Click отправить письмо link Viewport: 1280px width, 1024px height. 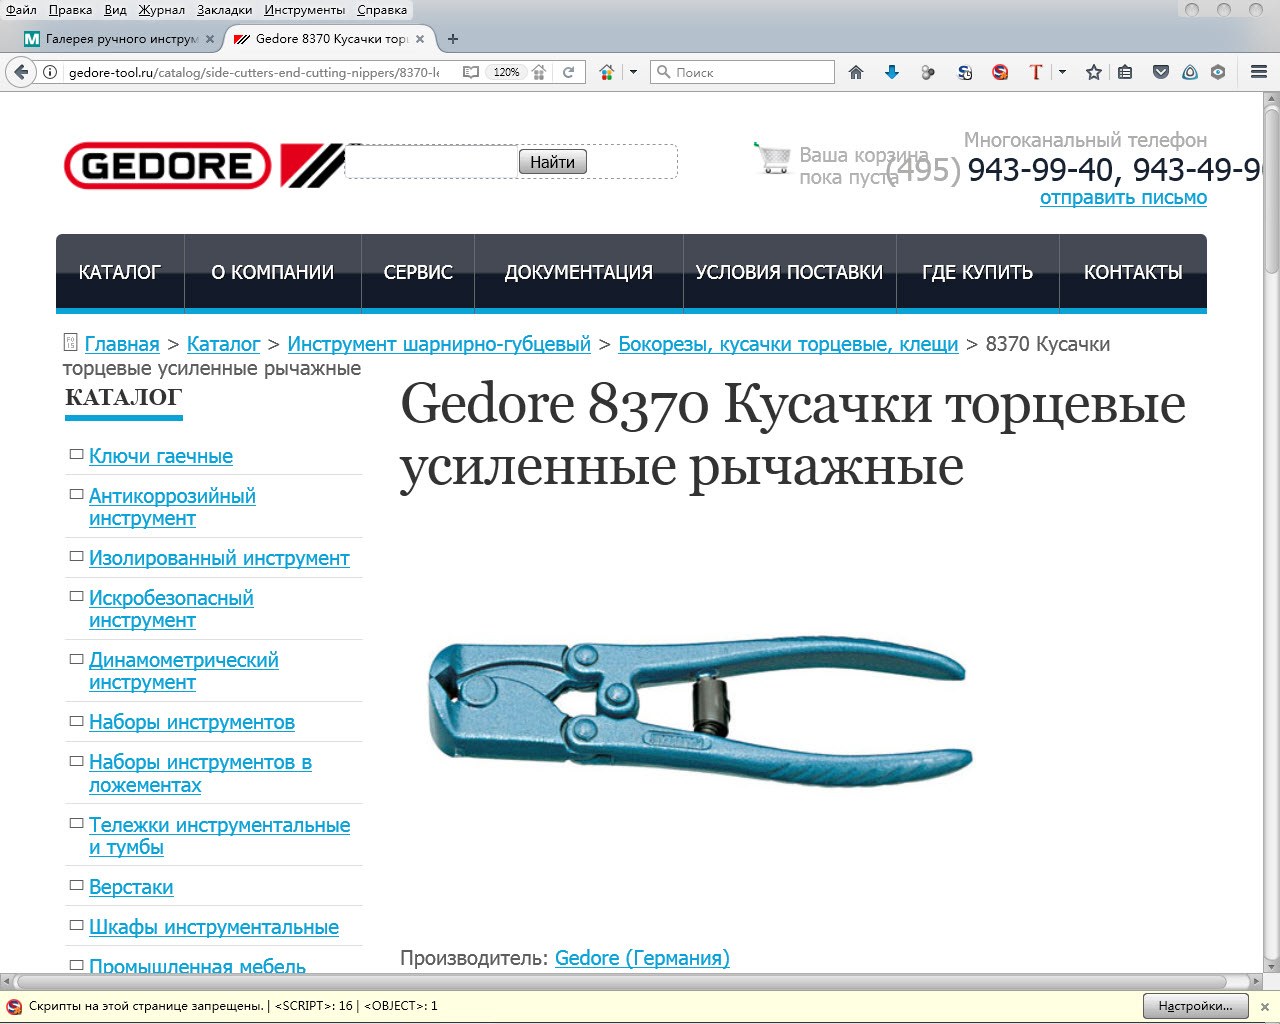(x=1123, y=197)
